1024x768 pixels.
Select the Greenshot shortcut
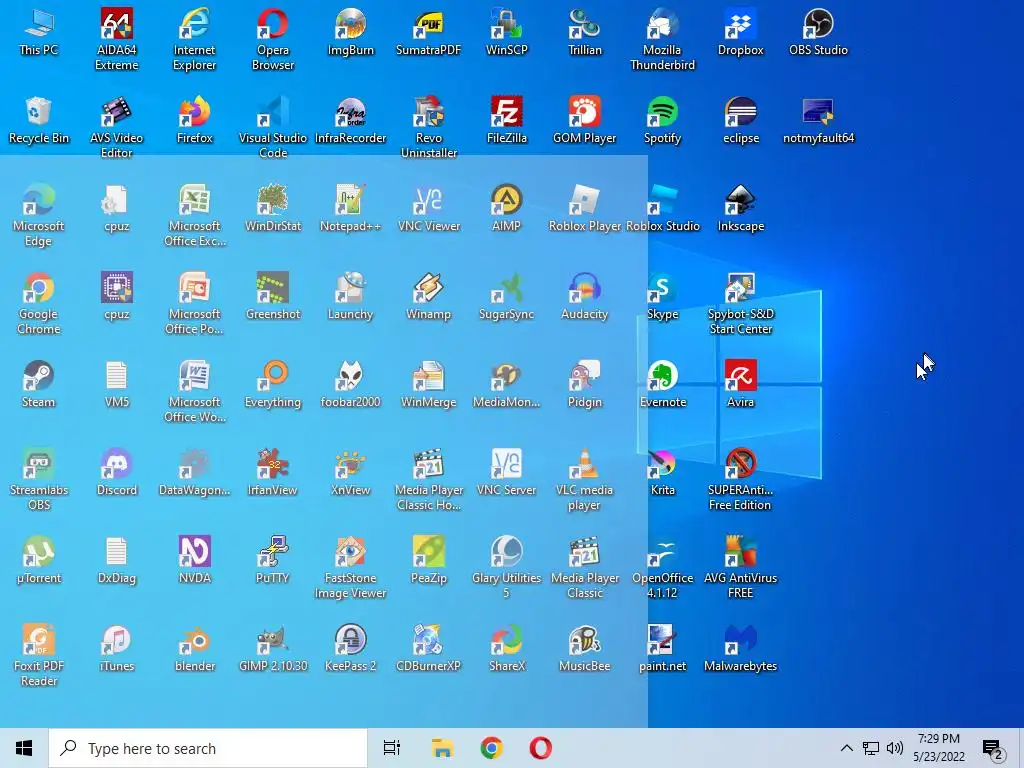tap(273, 297)
